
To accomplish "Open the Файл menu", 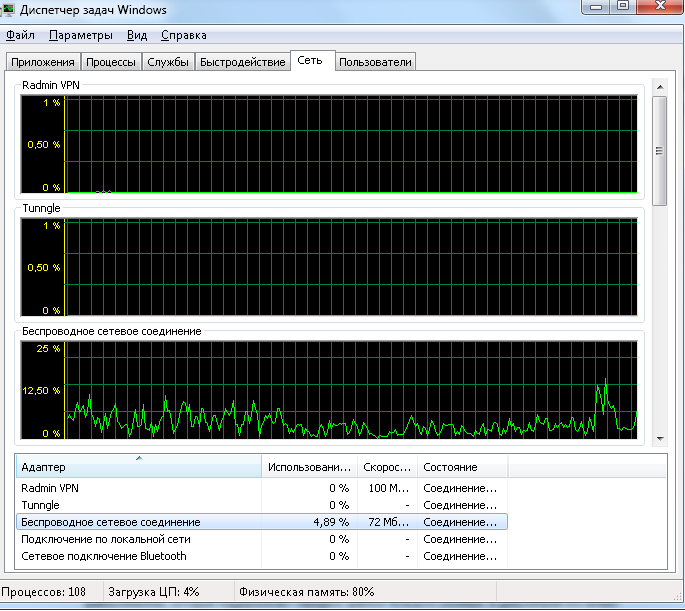I will click(x=20, y=35).
